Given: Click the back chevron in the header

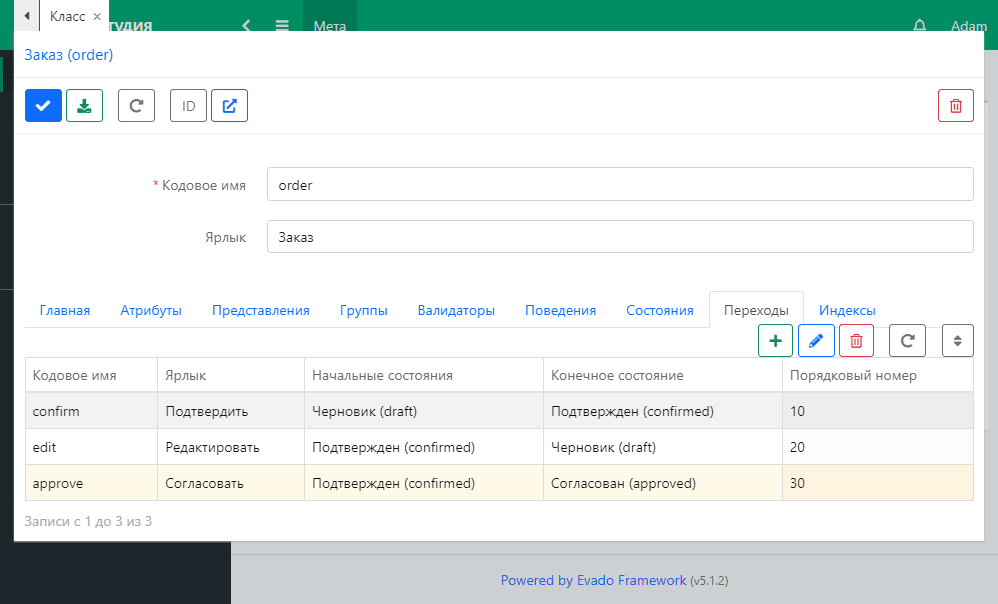Looking at the screenshot, I should [x=246, y=25].
